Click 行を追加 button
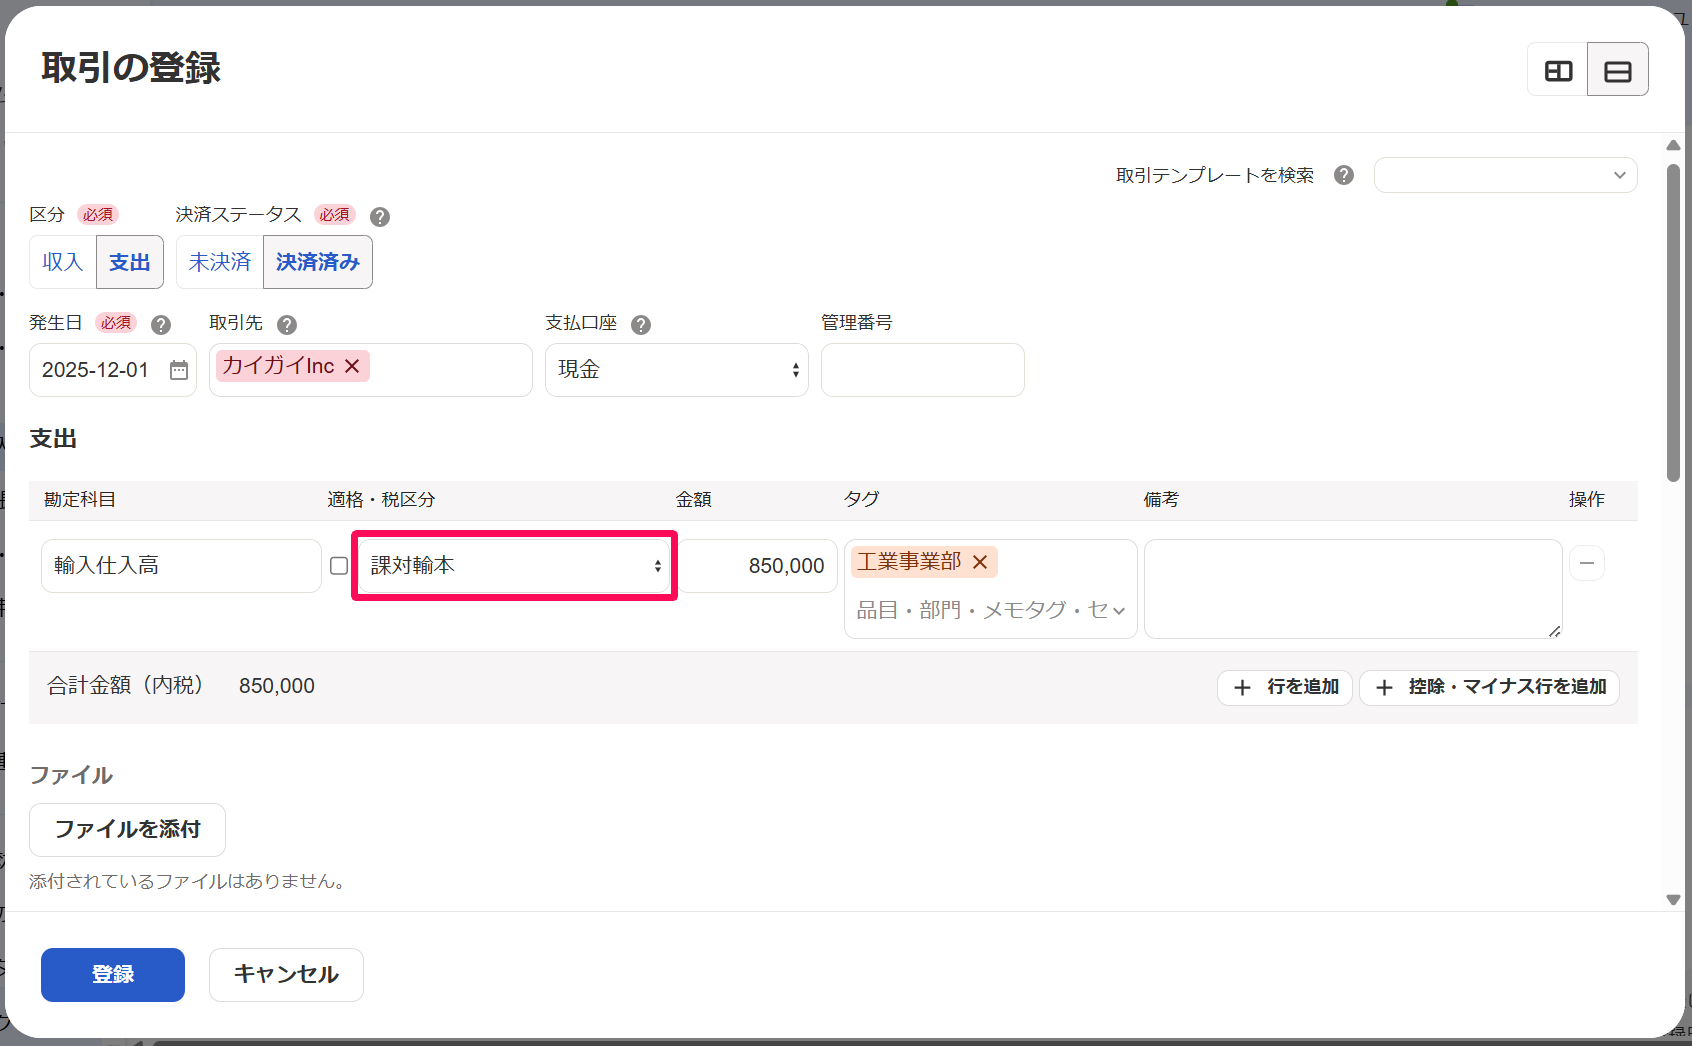Screen dimensions: 1692x1046 pos(1285,687)
